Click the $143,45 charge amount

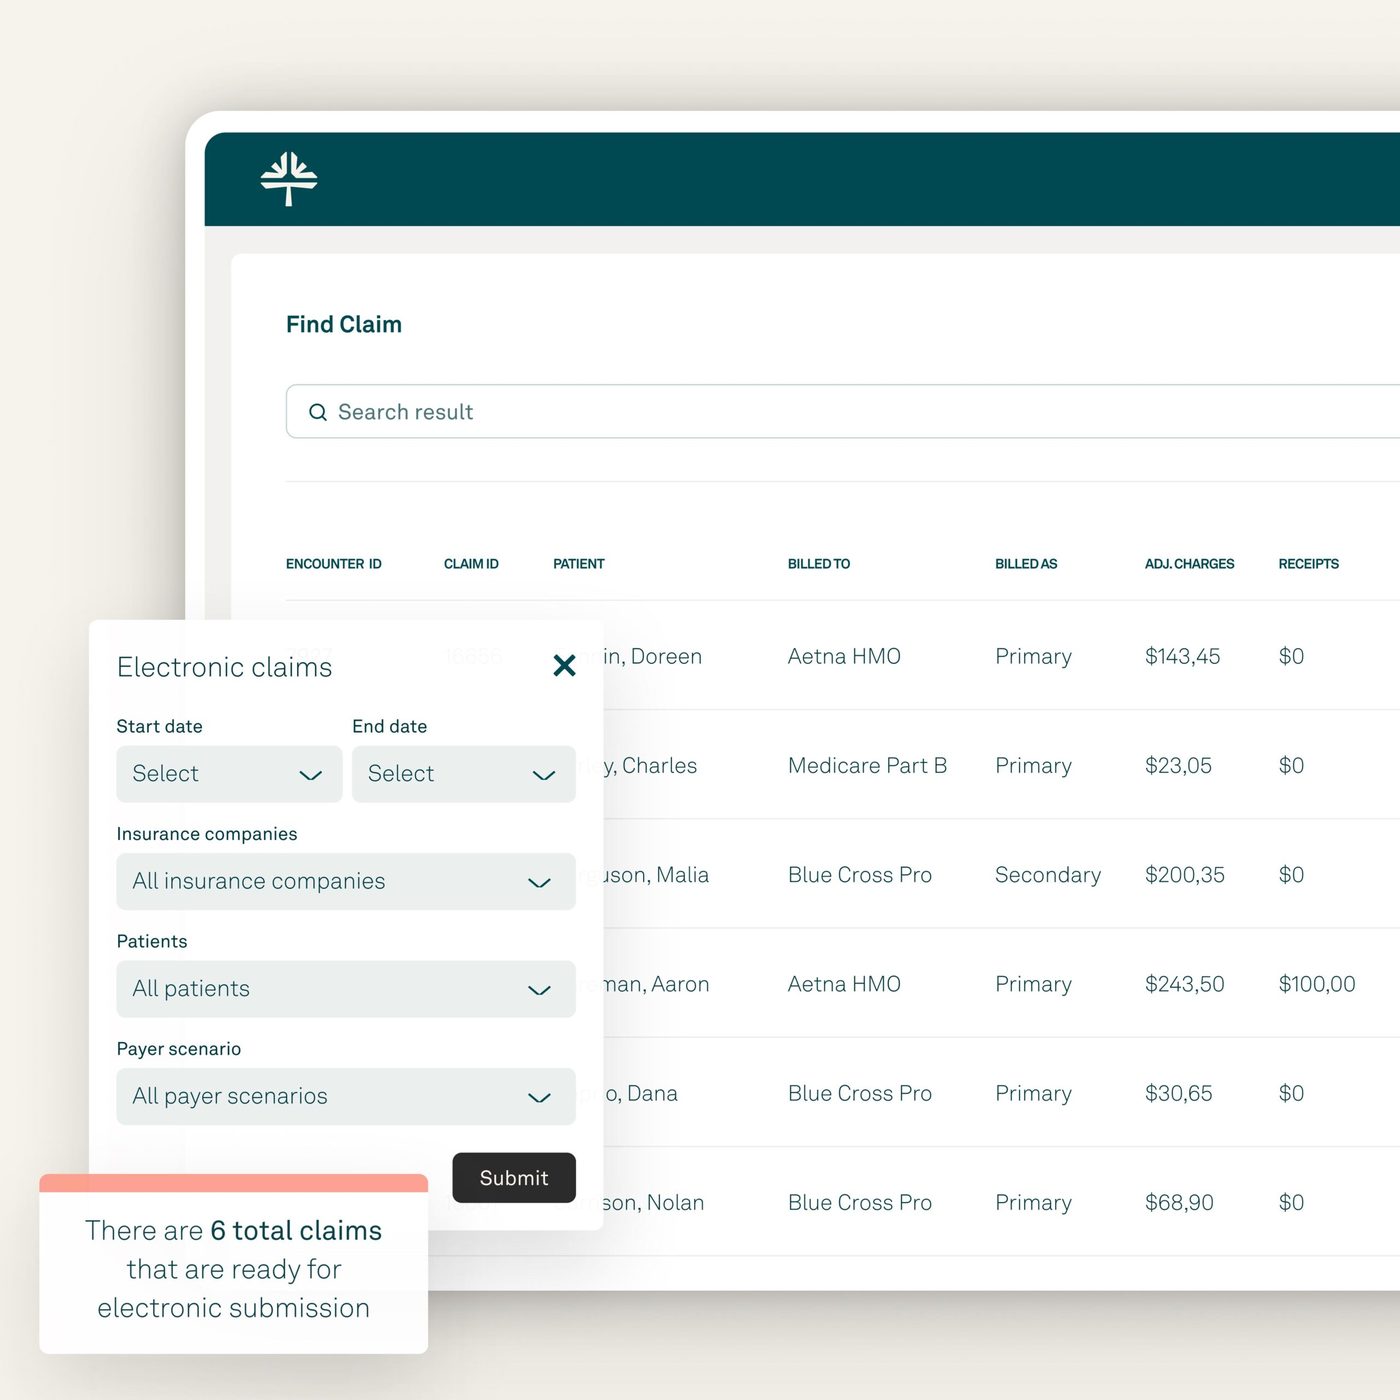coord(1183,656)
